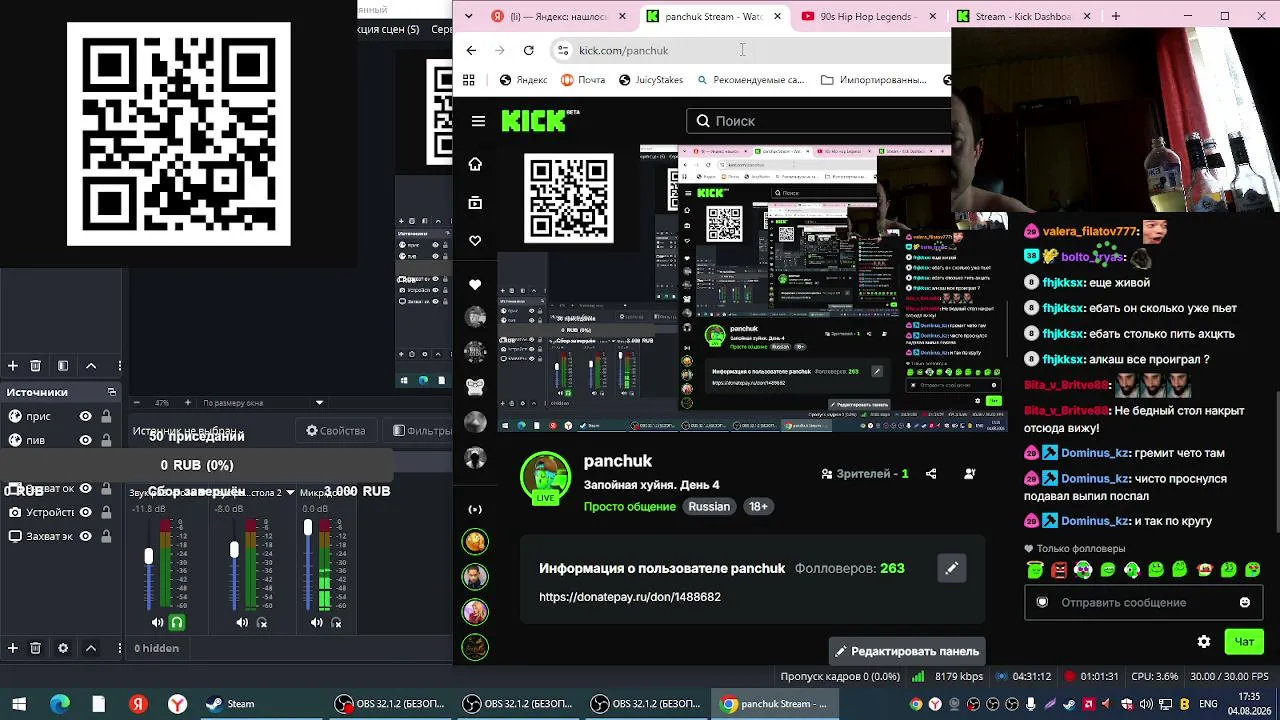Open the 'Просто общение' category link

630,507
